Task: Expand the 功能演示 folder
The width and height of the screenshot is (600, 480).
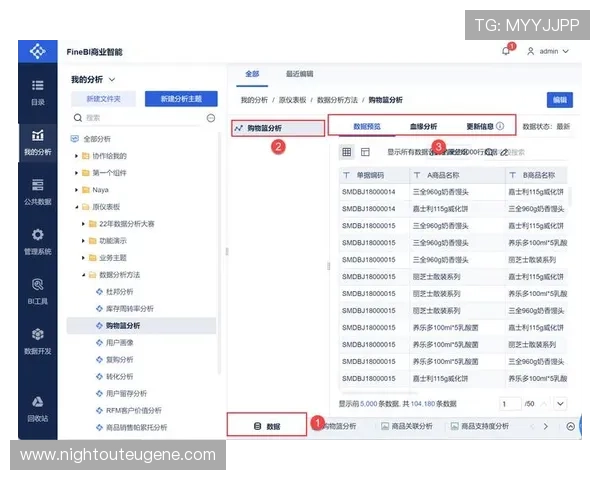Action: click(x=83, y=241)
